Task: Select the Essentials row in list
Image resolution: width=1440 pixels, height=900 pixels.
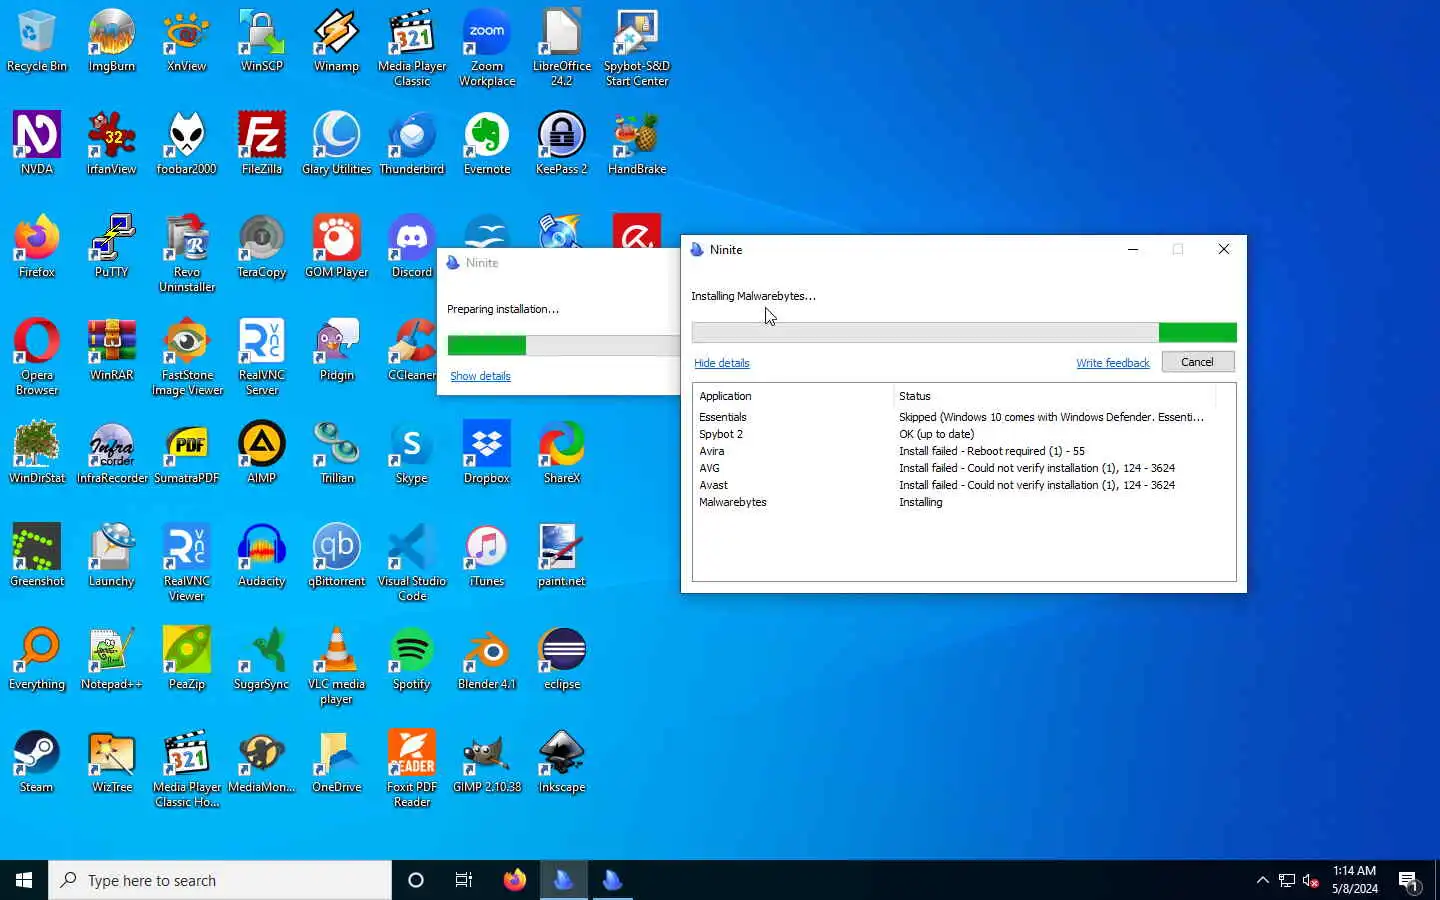Action: point(964,417)
